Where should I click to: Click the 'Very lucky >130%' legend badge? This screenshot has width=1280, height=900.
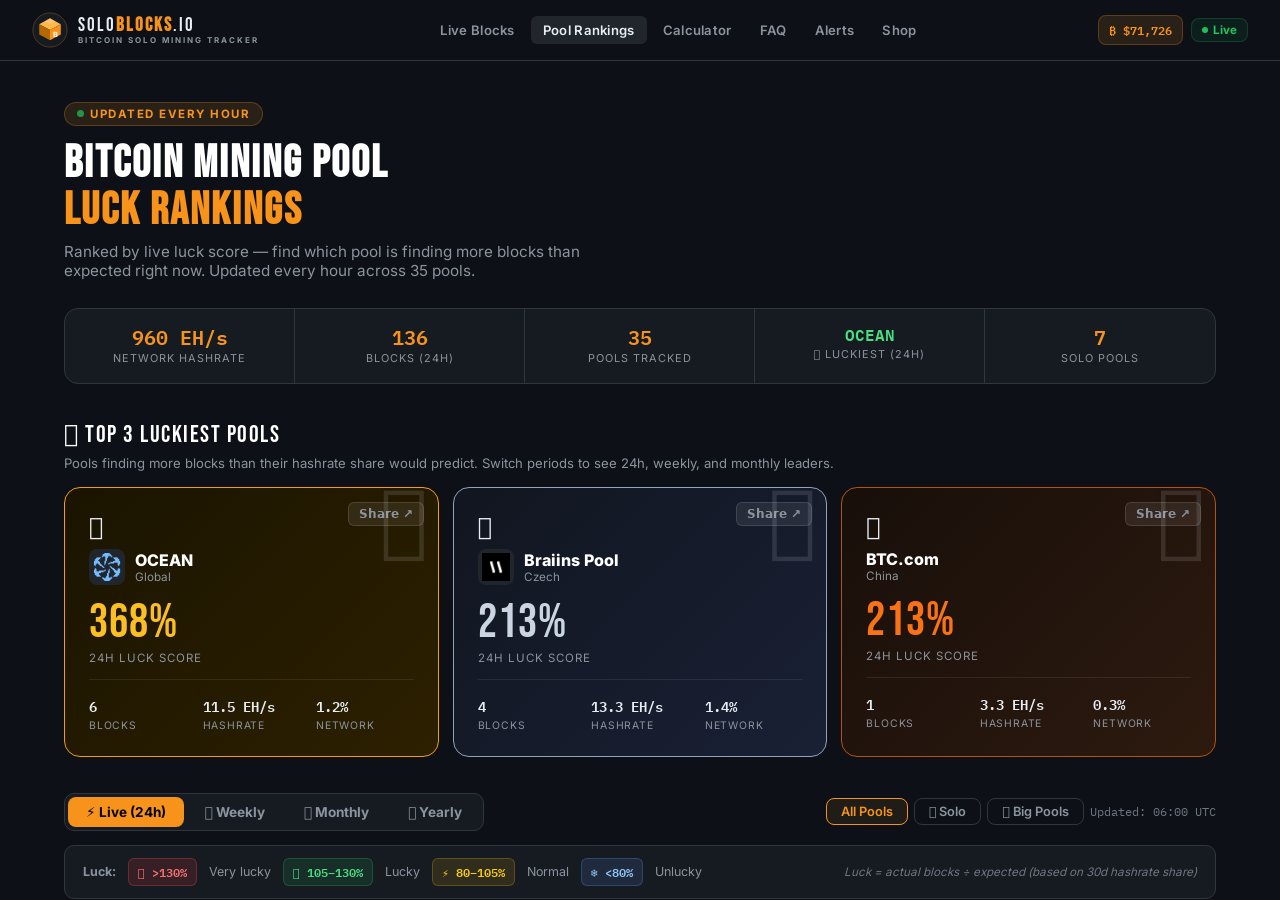coord(162,872)
